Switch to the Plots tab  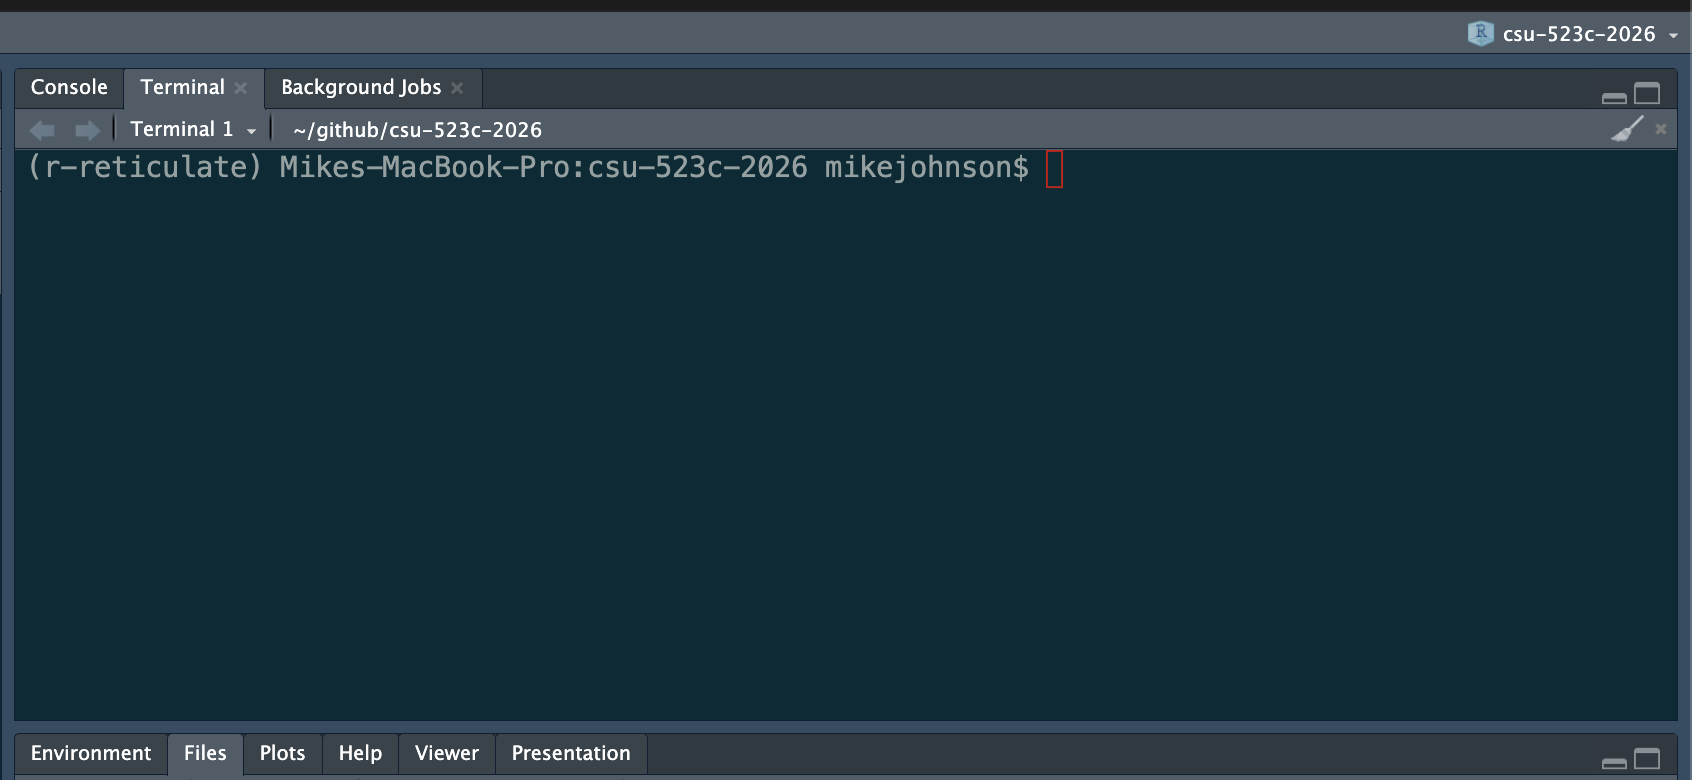[x=282, y=753]
